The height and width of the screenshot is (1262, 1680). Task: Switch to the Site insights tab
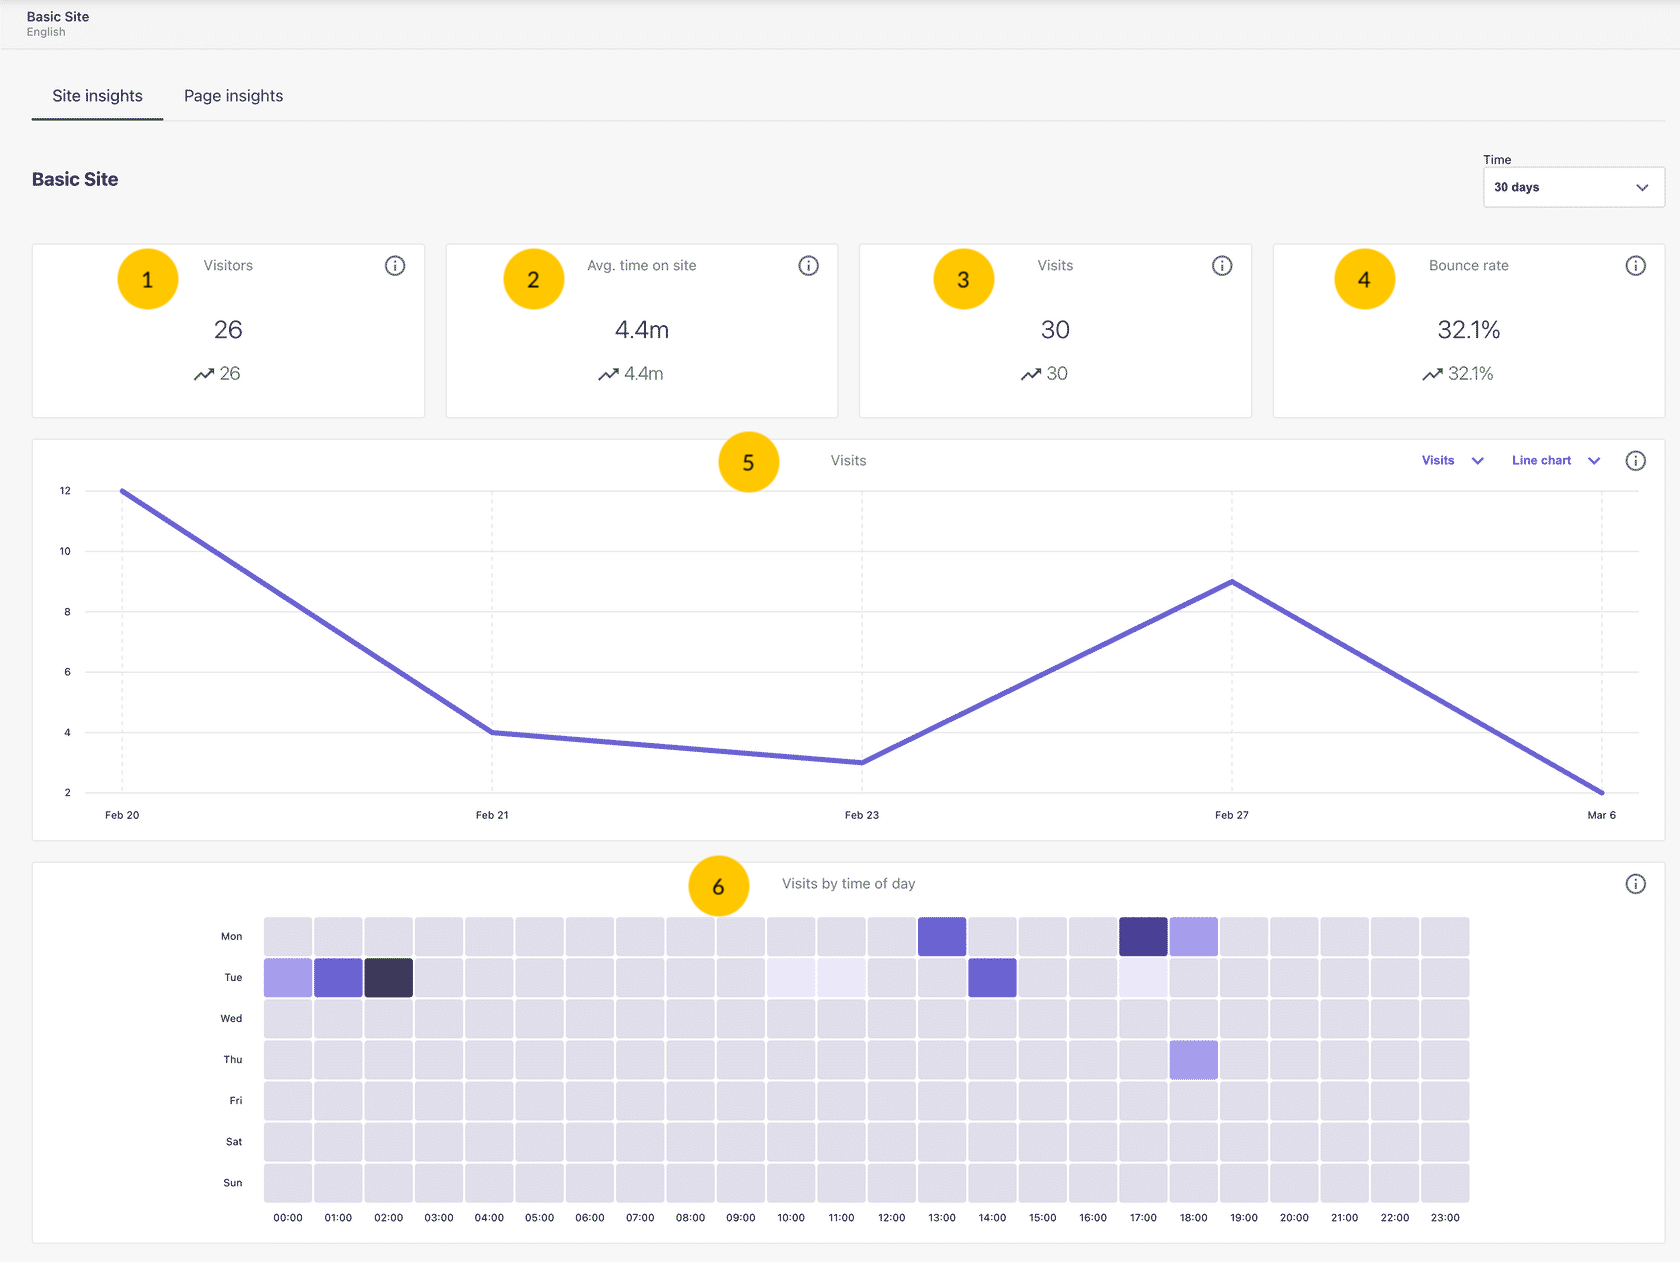click(x=97, y=96)
